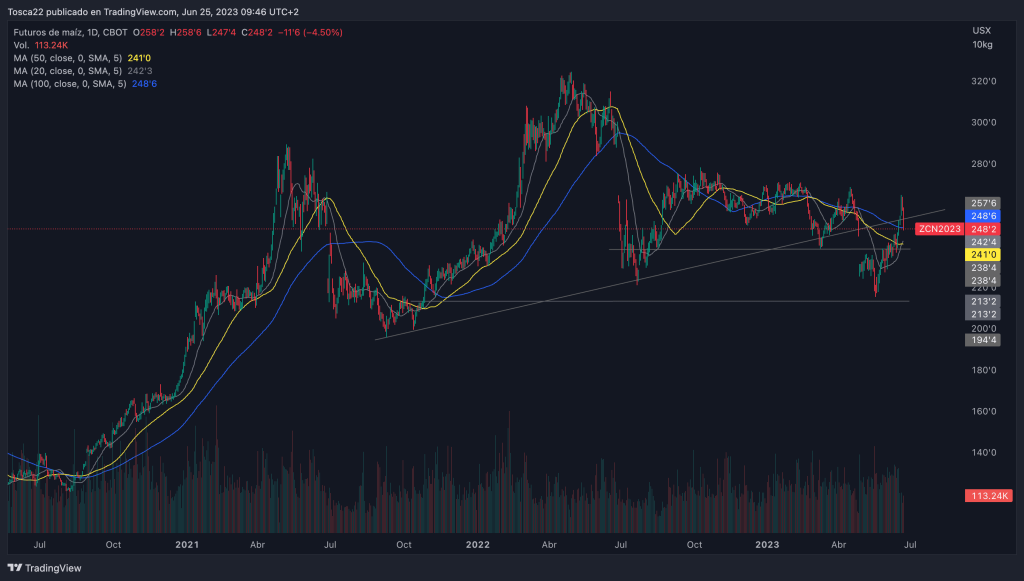Click the 2023 label on time axis
This screenshot has height=581, width=1024.
pyautogui.click(x=767, y=545)
